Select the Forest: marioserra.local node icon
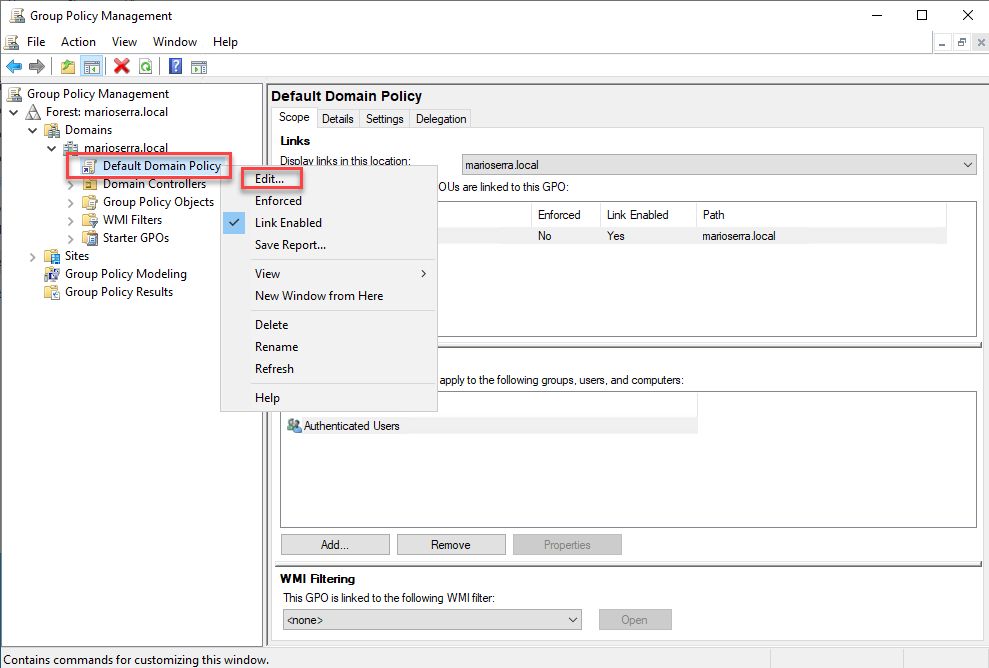 (33, 112)
